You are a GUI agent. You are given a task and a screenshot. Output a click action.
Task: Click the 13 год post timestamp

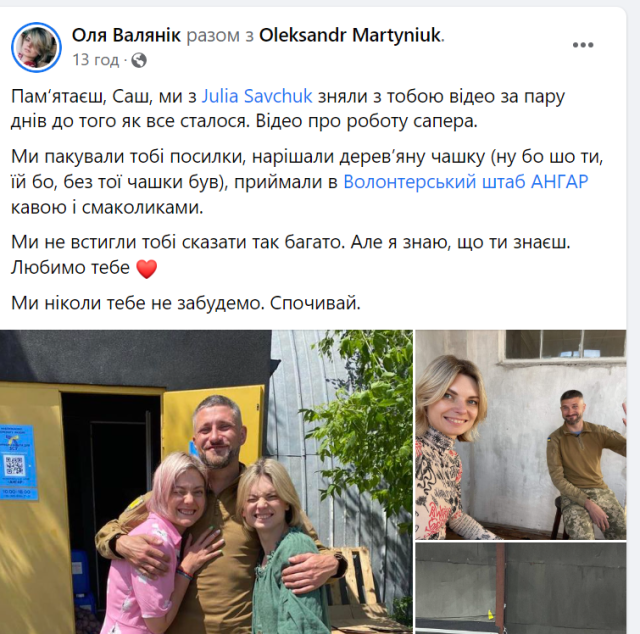[96, 60]
